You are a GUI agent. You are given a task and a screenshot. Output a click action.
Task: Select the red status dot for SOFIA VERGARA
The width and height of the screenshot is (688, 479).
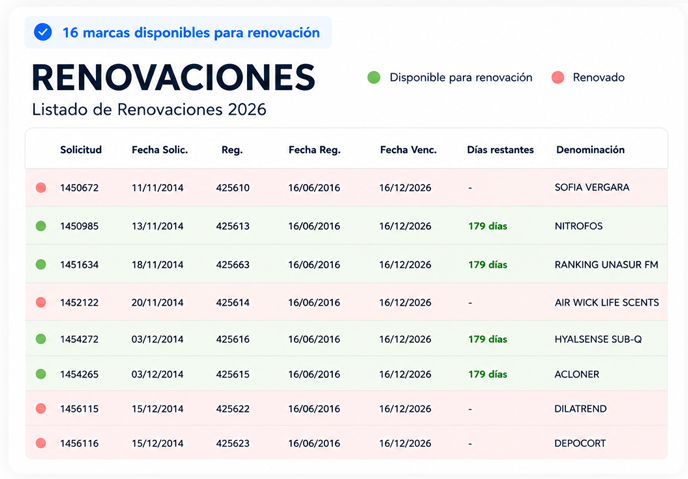tap(41, 188)
